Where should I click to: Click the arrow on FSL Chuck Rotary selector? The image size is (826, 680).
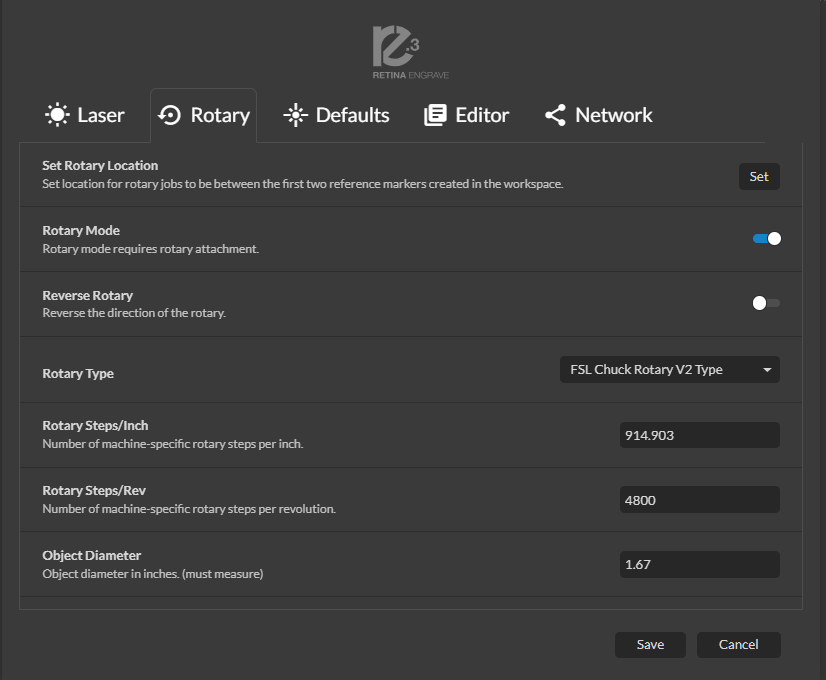[x=767, y=370]
